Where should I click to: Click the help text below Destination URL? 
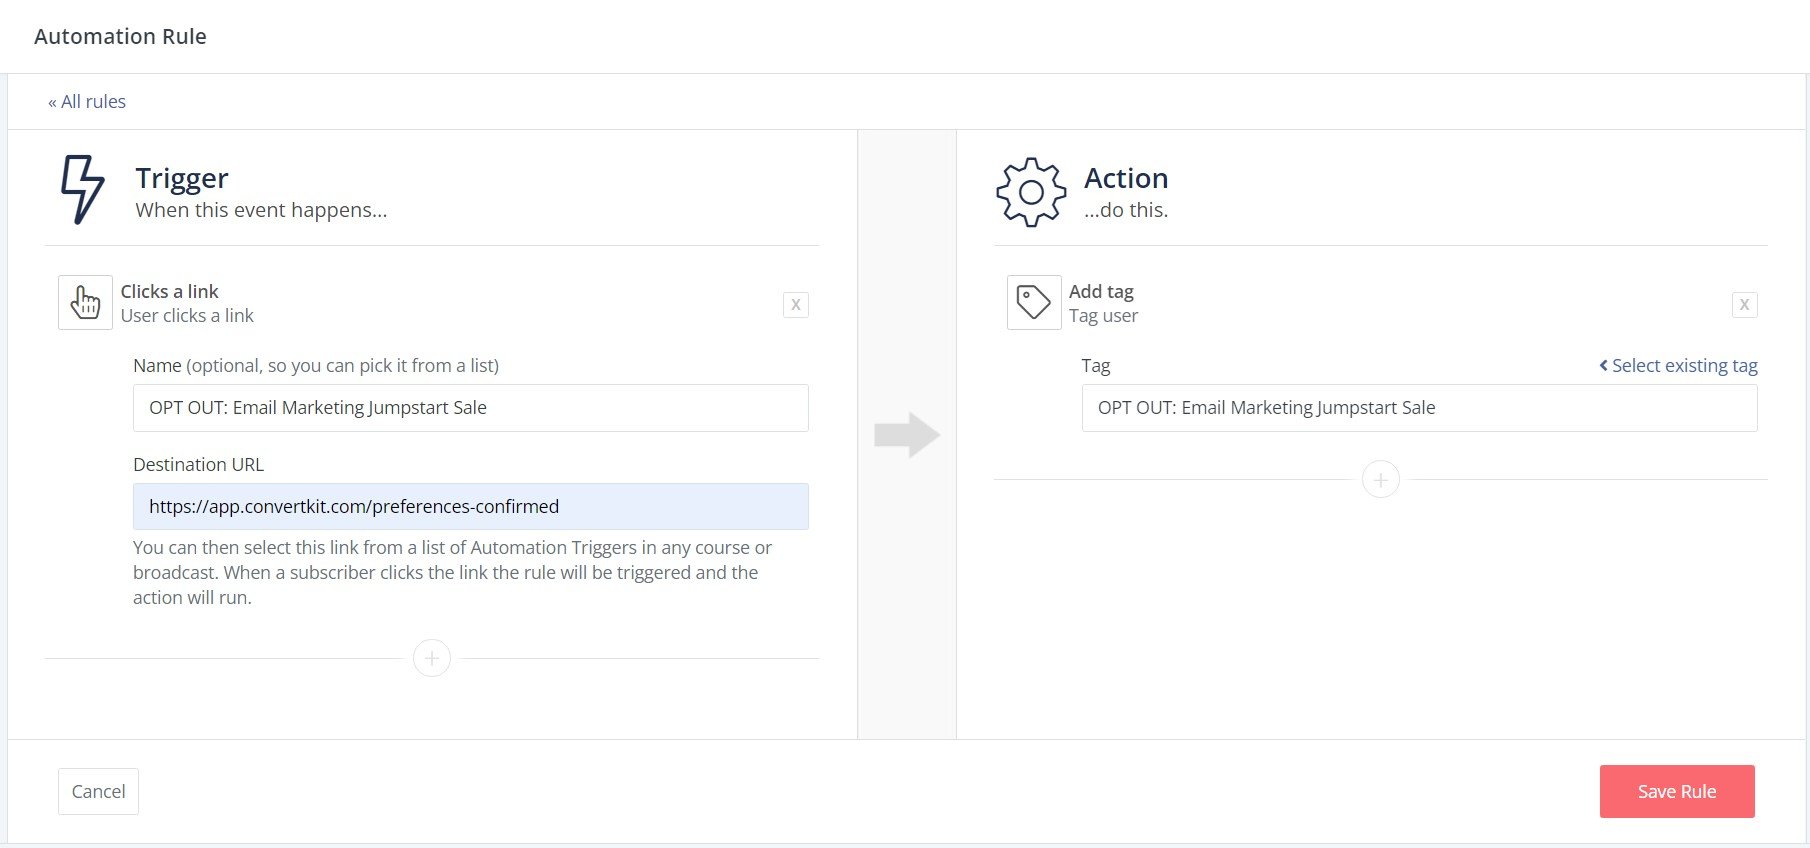(x=452, y=573)
